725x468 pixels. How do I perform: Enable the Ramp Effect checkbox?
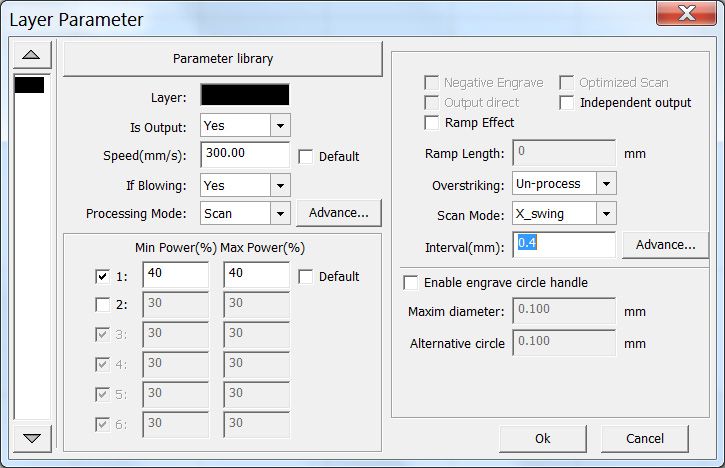(431, 123)
